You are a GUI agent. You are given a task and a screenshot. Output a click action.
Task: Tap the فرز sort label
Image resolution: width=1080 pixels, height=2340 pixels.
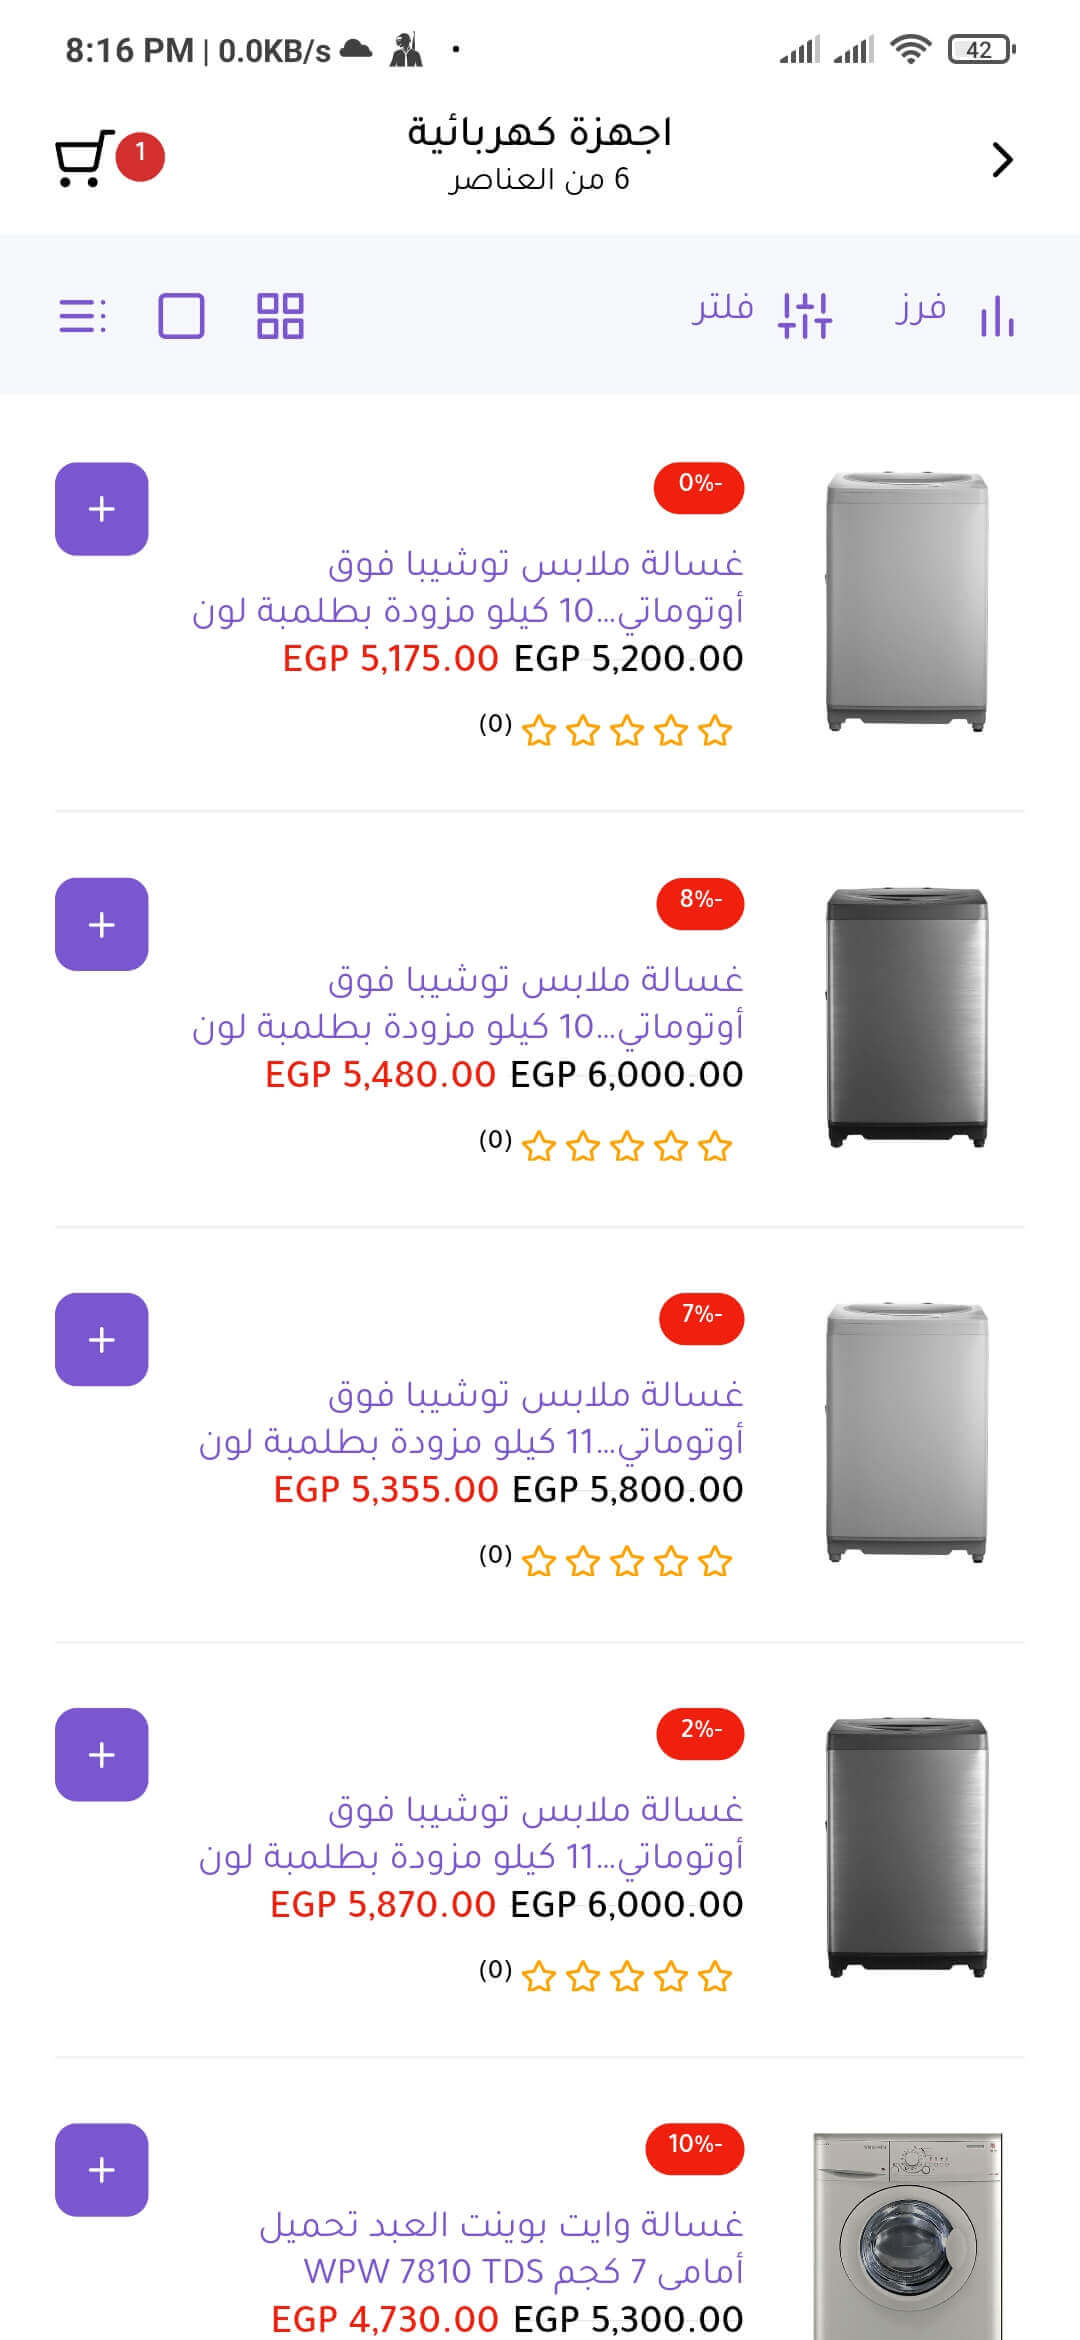(x=920, y=308)
